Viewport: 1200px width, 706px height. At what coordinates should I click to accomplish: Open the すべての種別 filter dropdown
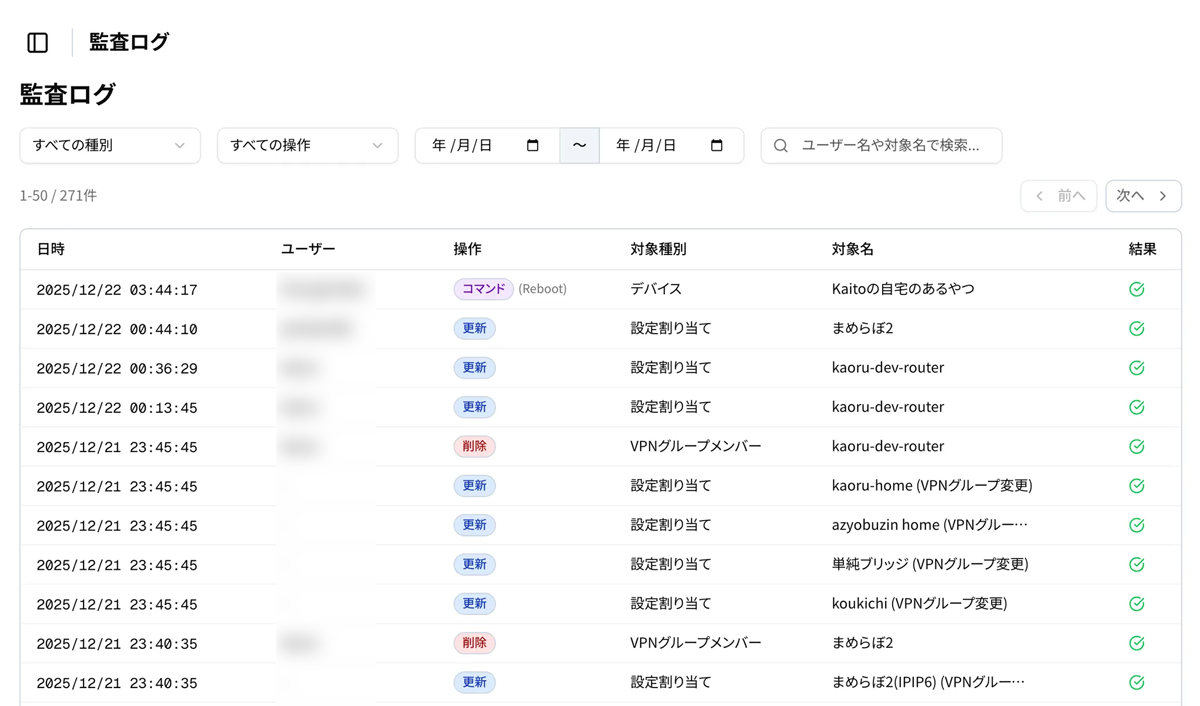[109, 146]
